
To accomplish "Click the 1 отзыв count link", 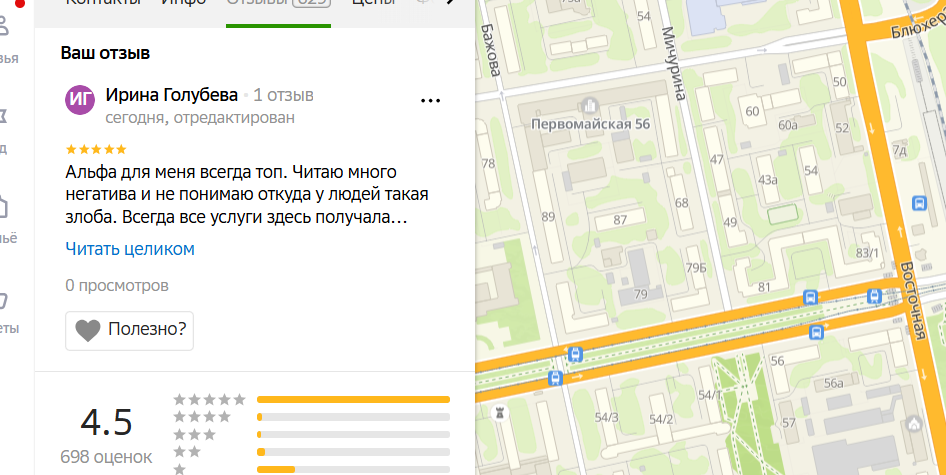I will click(x=284, y=95).
